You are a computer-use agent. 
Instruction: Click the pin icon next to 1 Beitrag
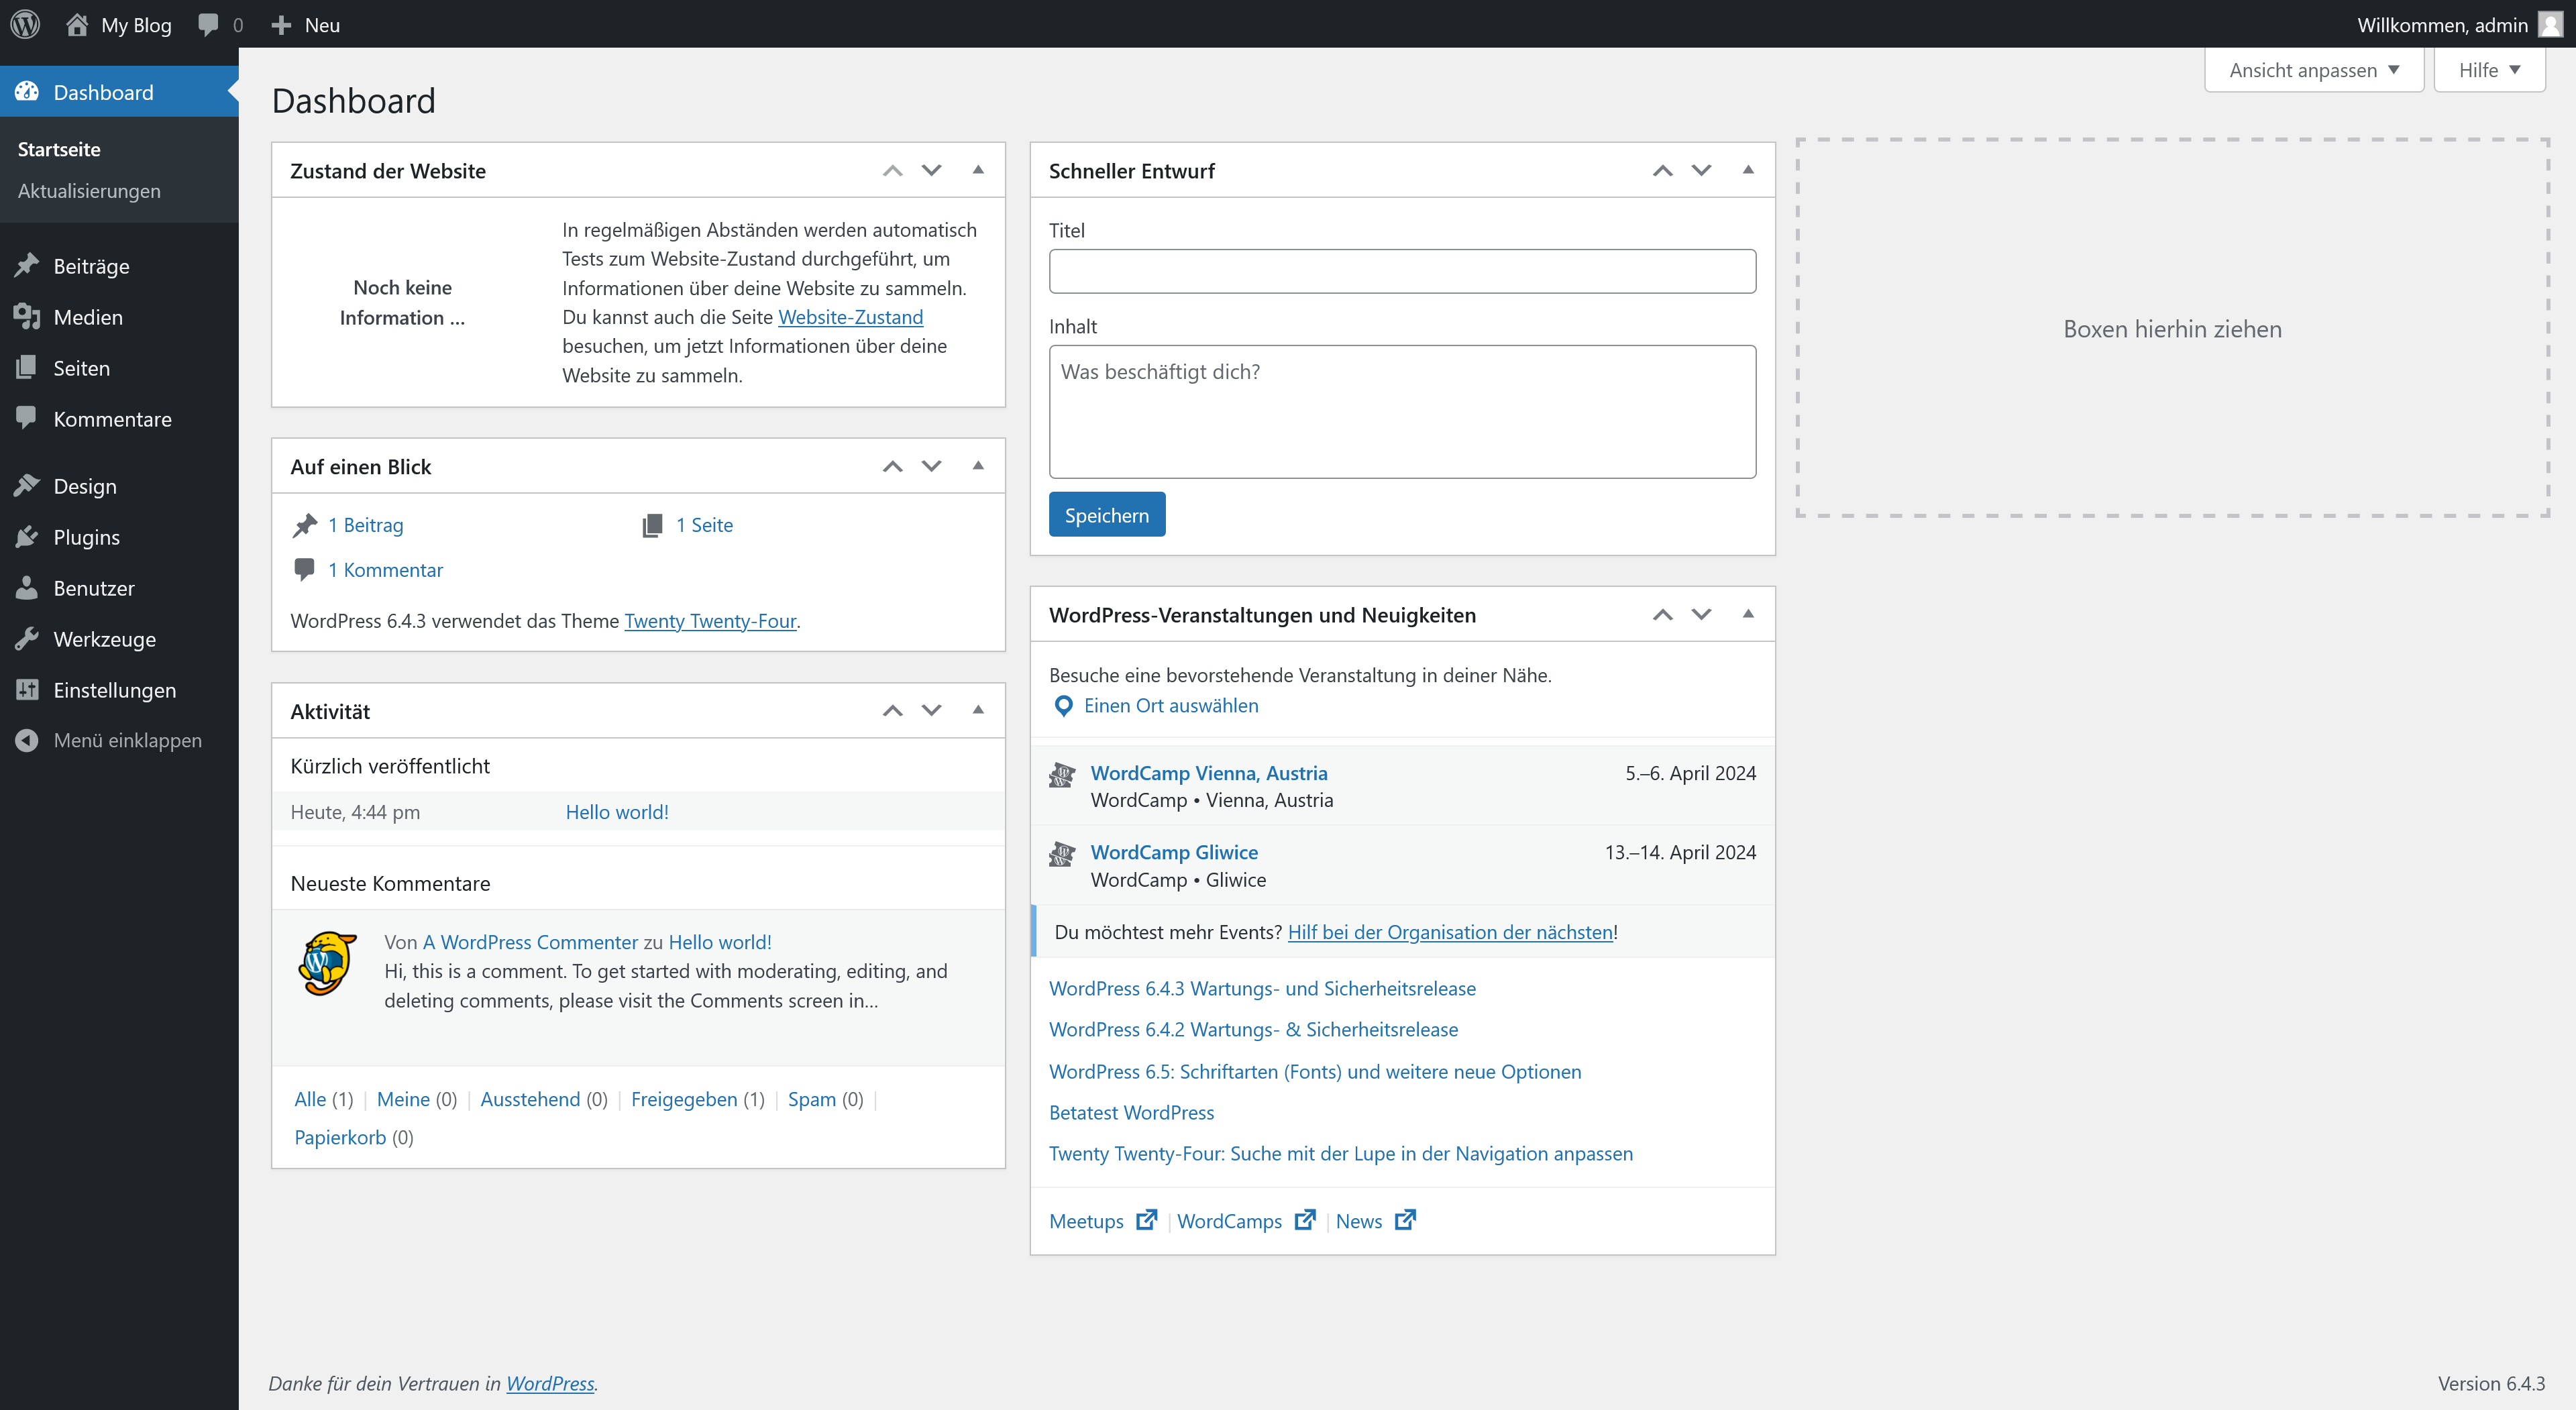coord(305,525)
